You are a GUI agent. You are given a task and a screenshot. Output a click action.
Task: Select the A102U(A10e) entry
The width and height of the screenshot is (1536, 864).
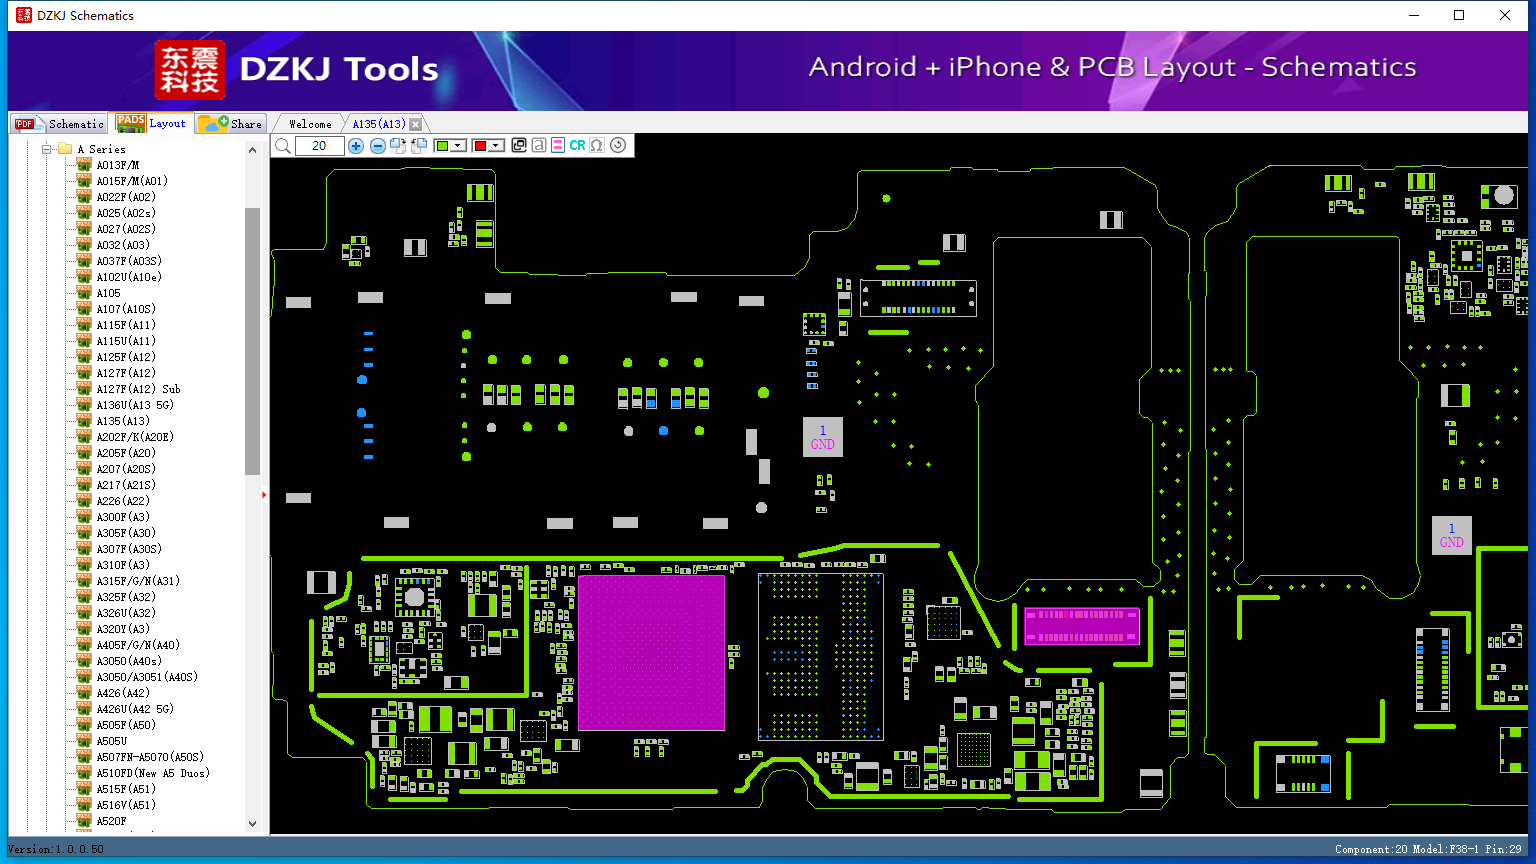[x=129, y=277]
